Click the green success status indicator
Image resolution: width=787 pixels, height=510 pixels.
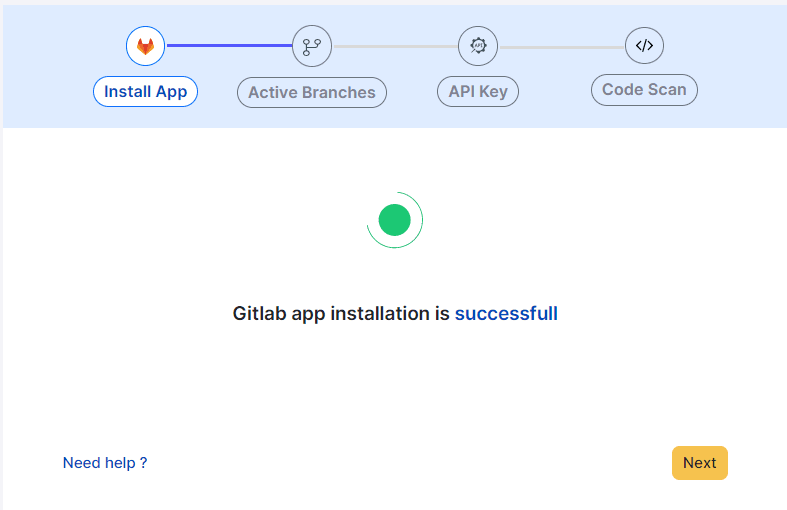pos(395,220)
